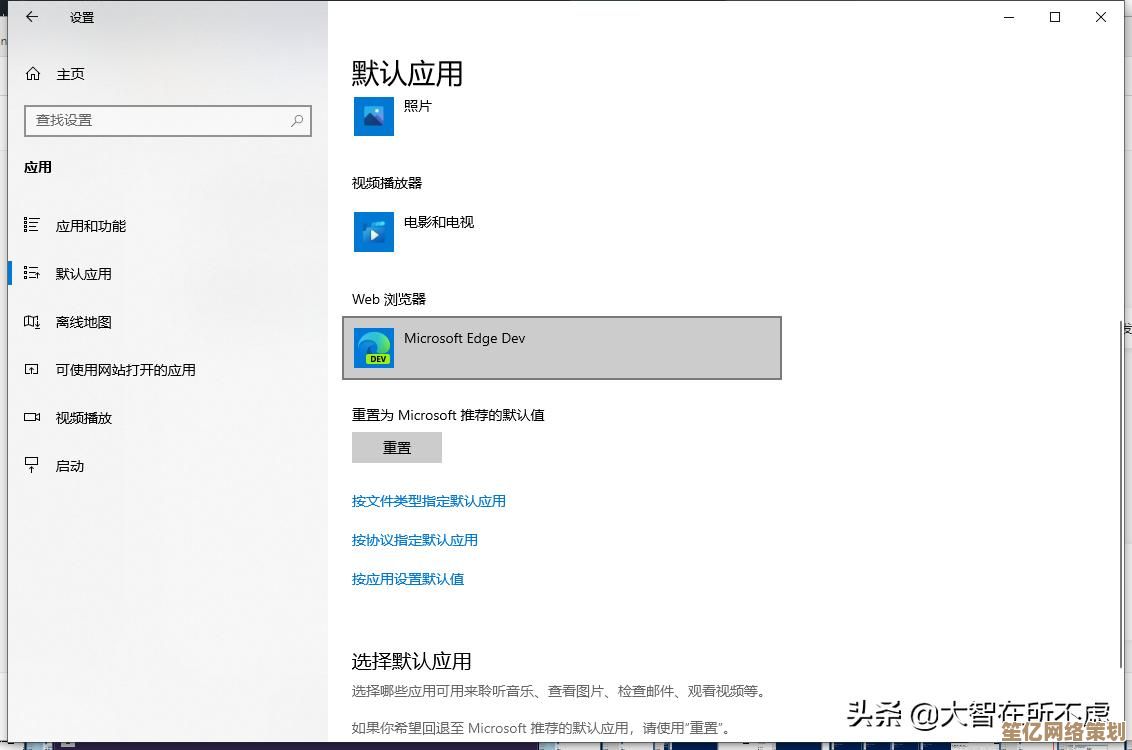Open link 按应用设置默认值

(407, 579)
